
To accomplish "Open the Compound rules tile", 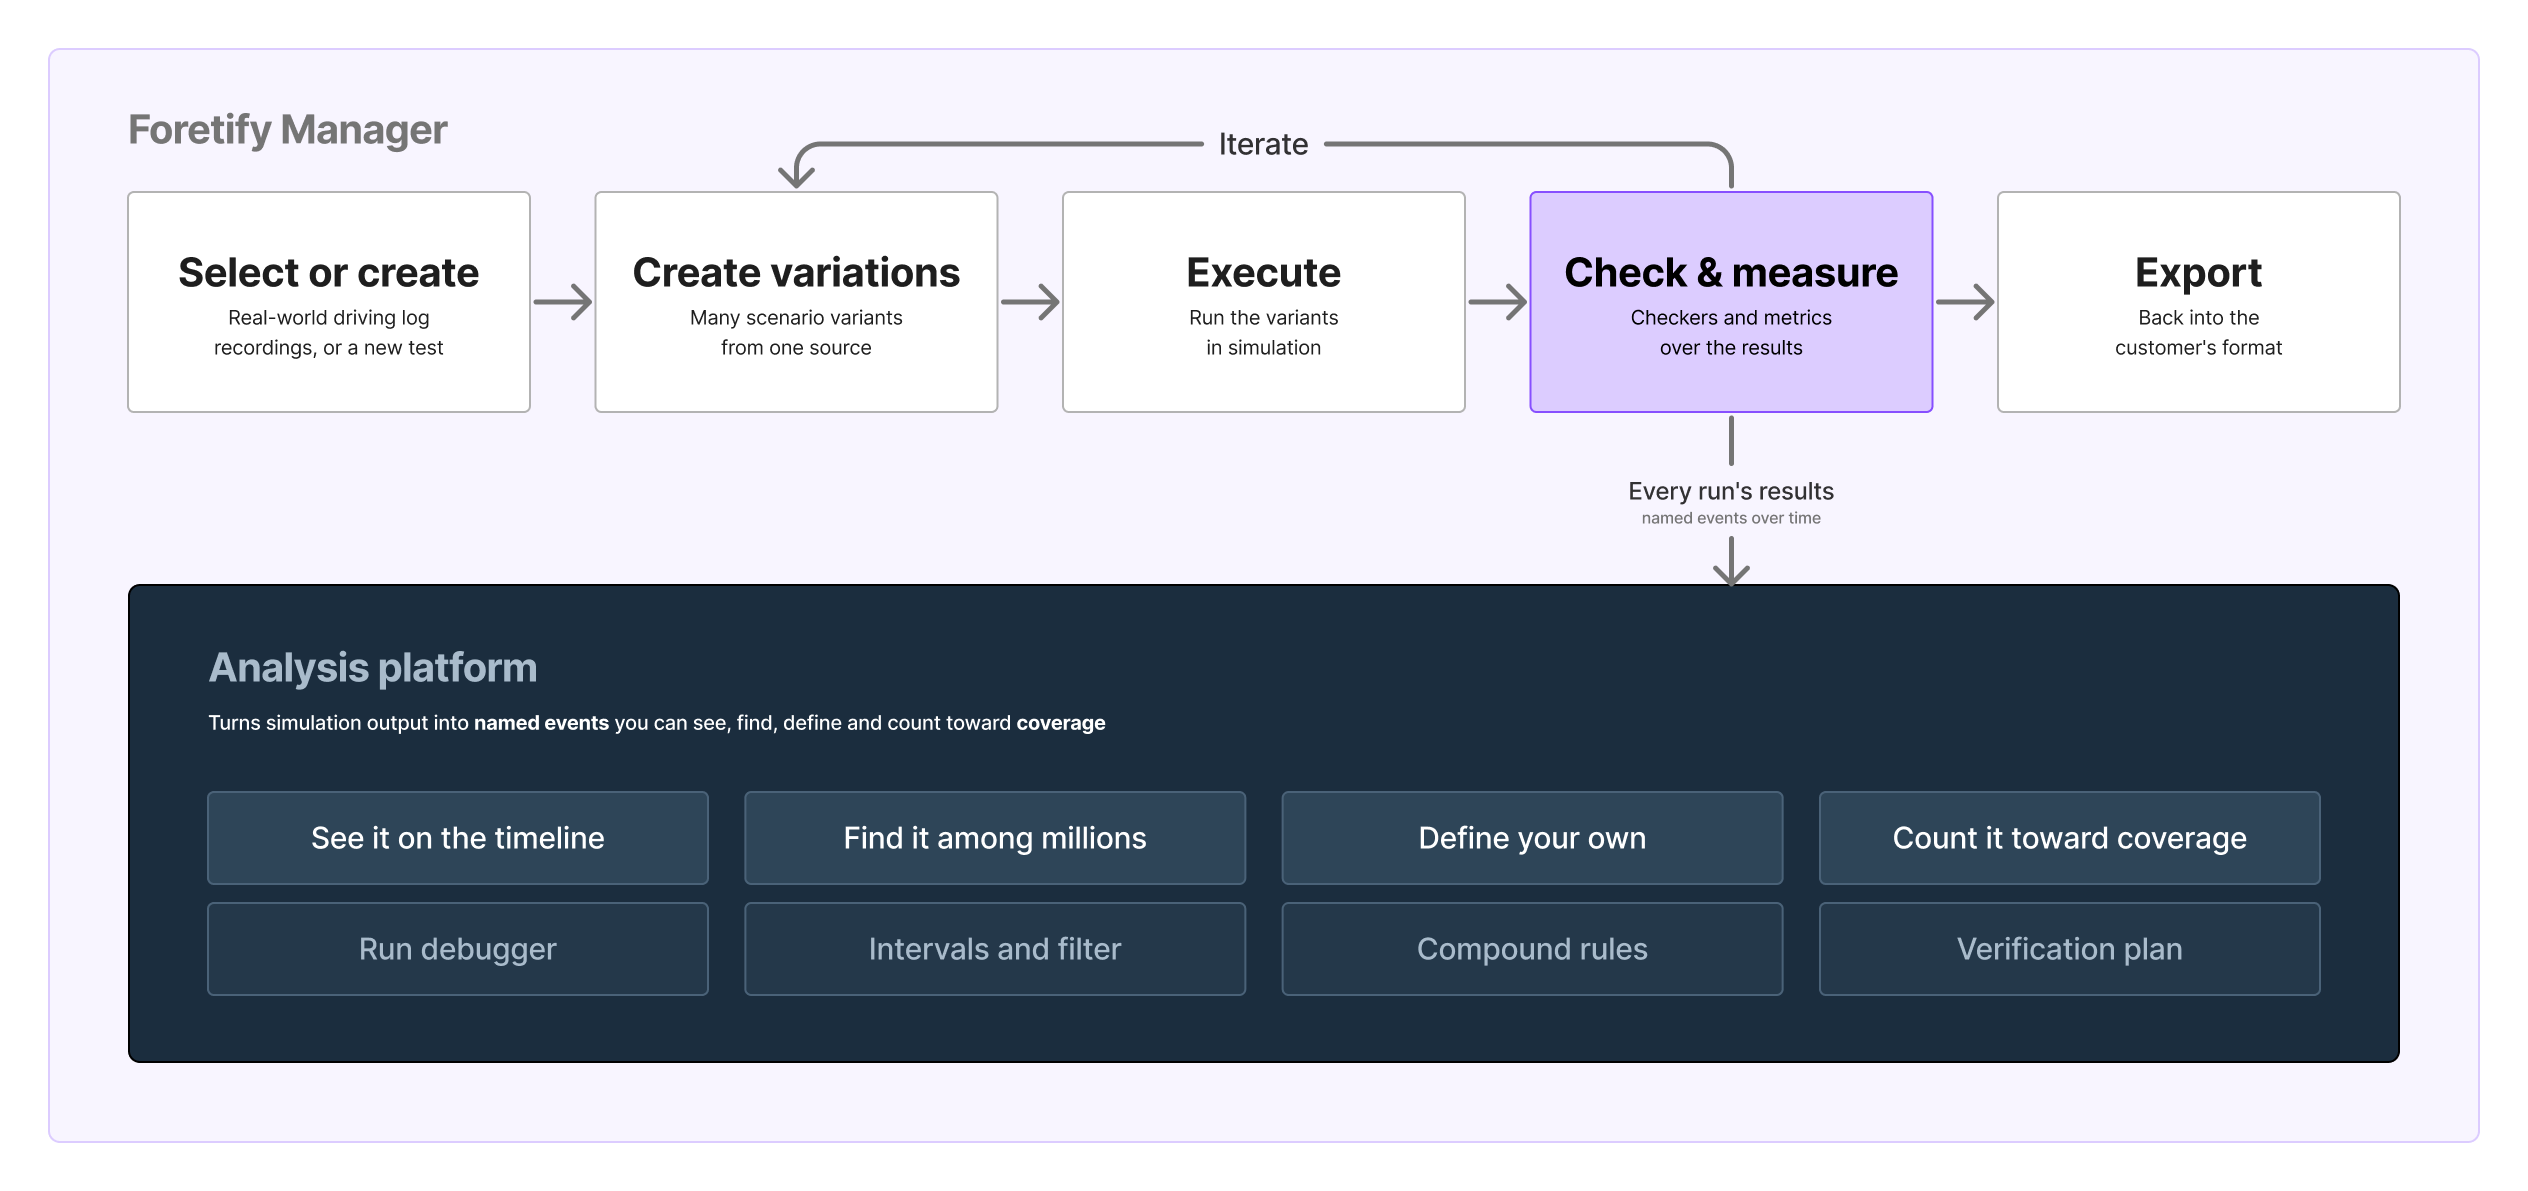I will [x=1532, y=949].
